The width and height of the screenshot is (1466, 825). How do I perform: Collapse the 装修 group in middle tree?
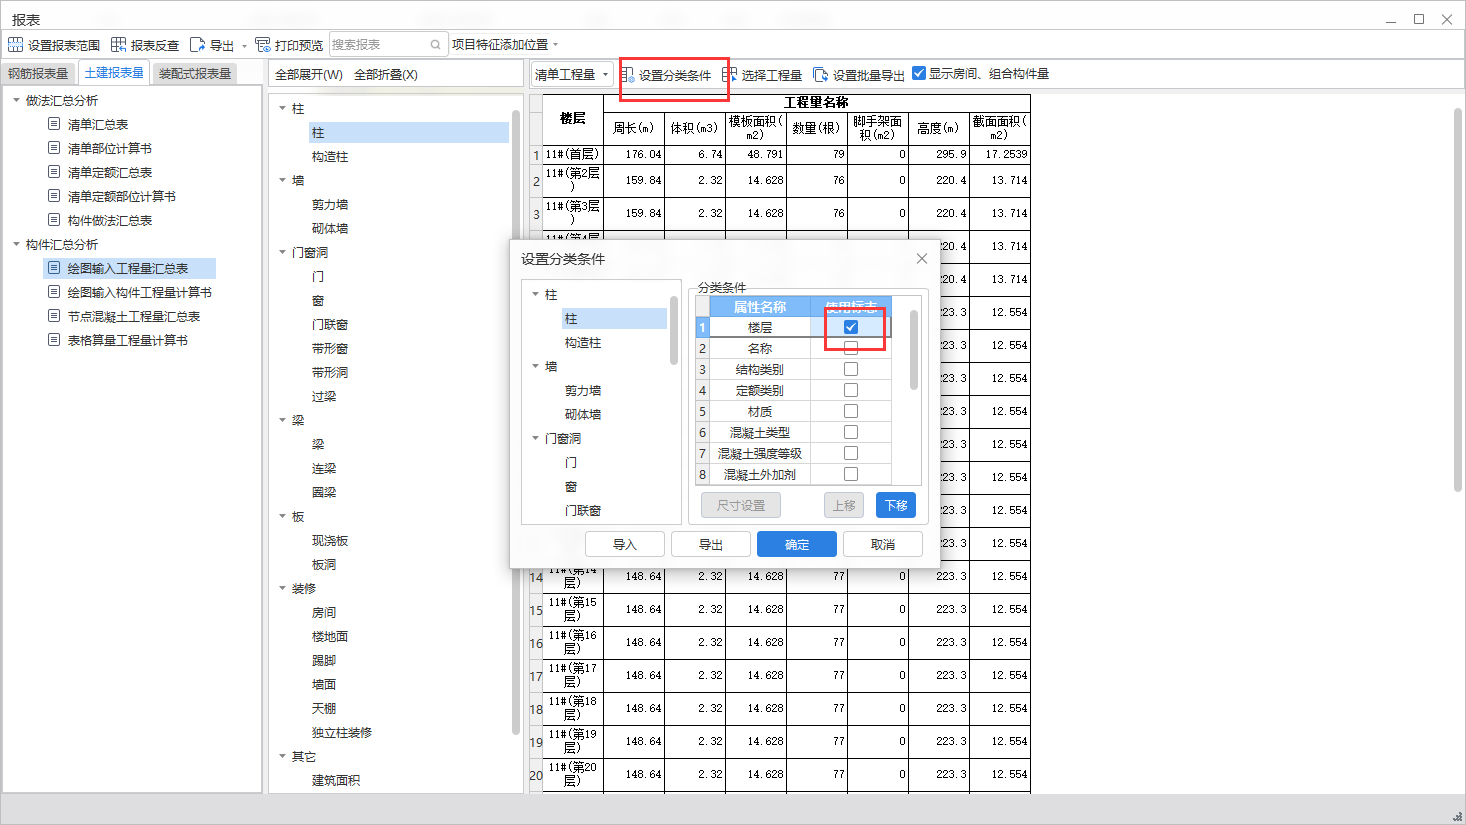(282, 588)
